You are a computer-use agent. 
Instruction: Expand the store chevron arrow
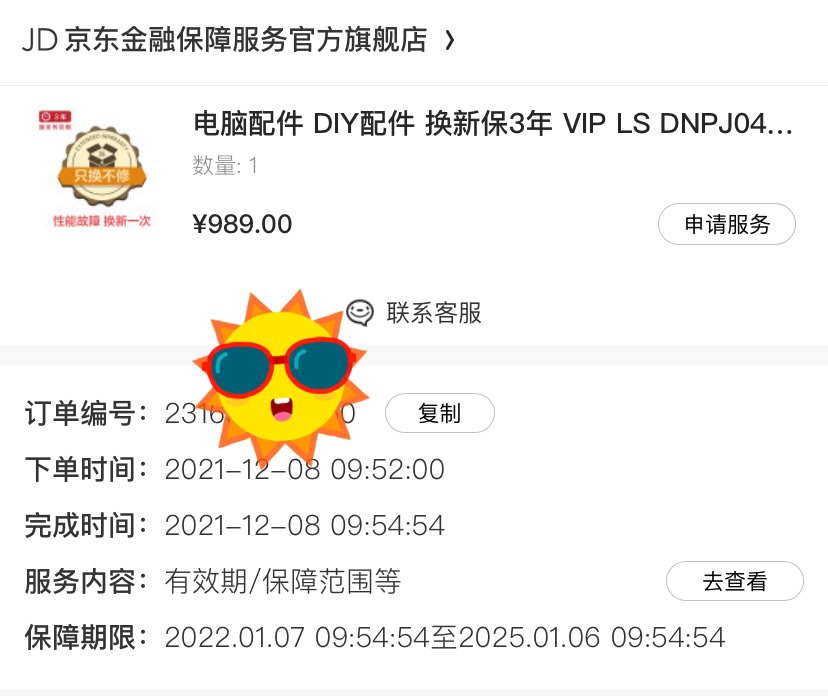click(x=449, y=40)
